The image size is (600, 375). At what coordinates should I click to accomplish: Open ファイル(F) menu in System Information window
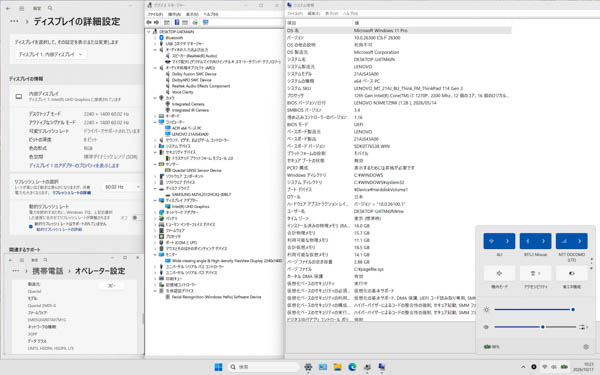295,13
